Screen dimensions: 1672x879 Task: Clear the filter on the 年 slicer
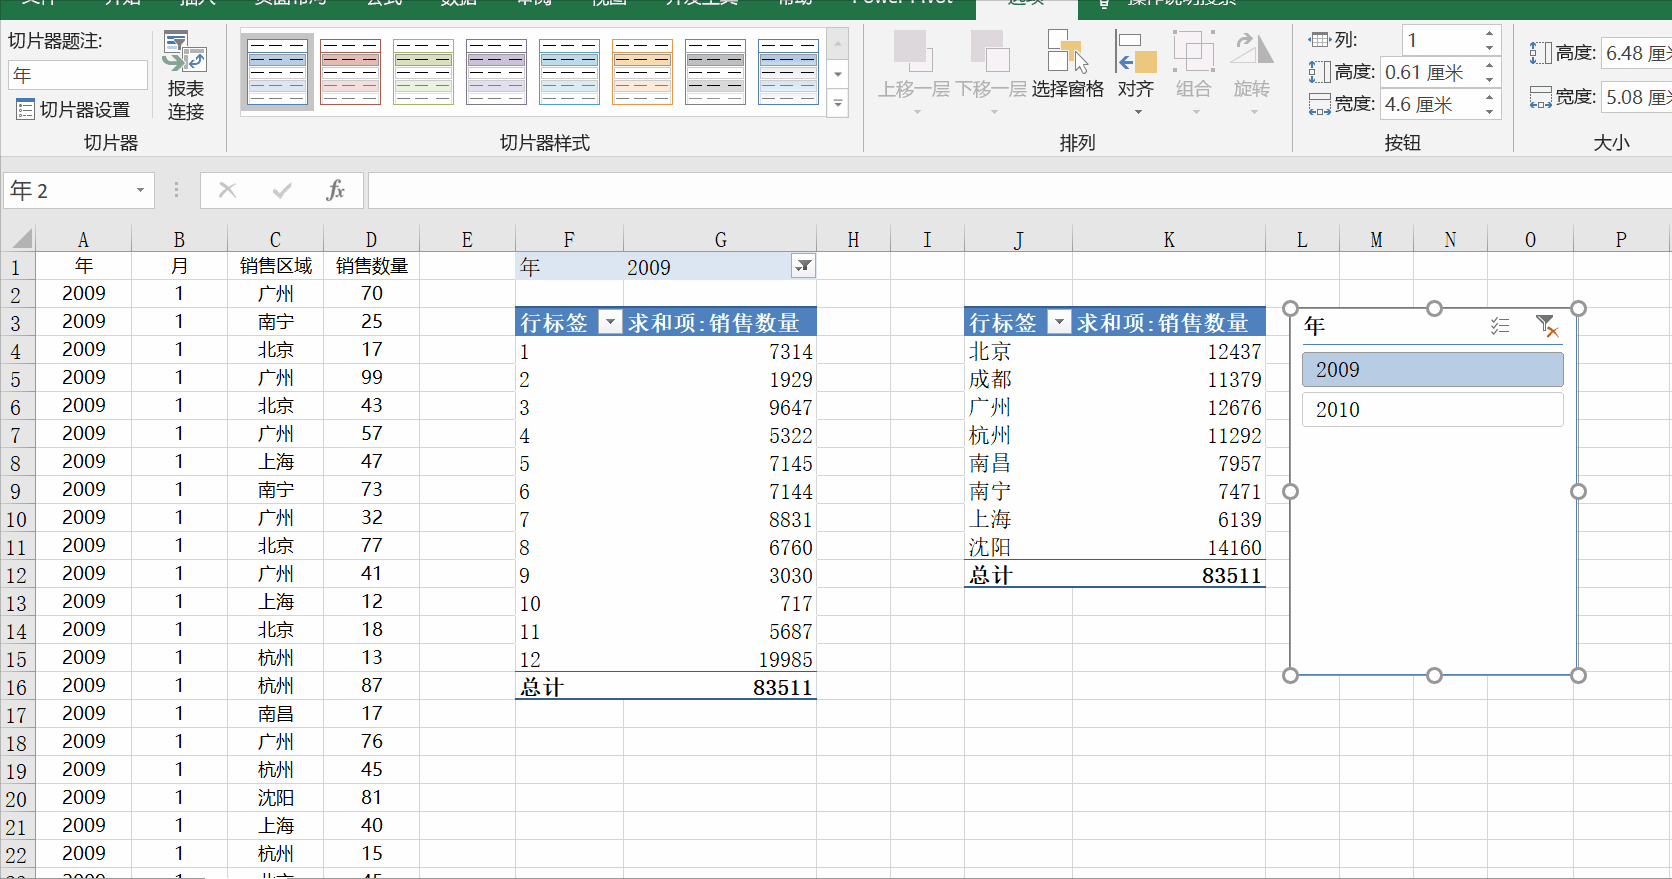point(1546,326)
